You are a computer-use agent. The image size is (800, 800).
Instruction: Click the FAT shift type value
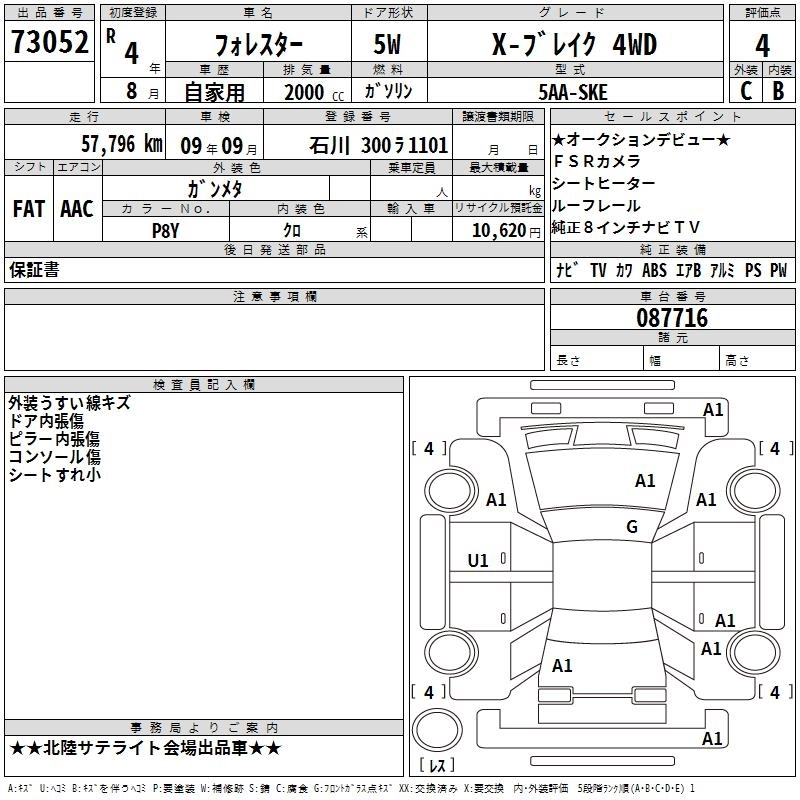28,208
